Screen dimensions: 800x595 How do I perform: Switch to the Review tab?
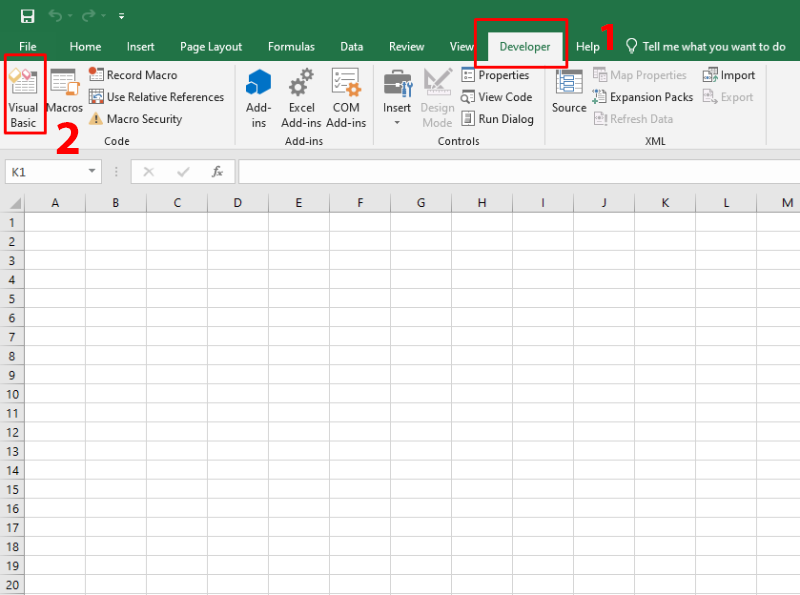click(406, 46)
